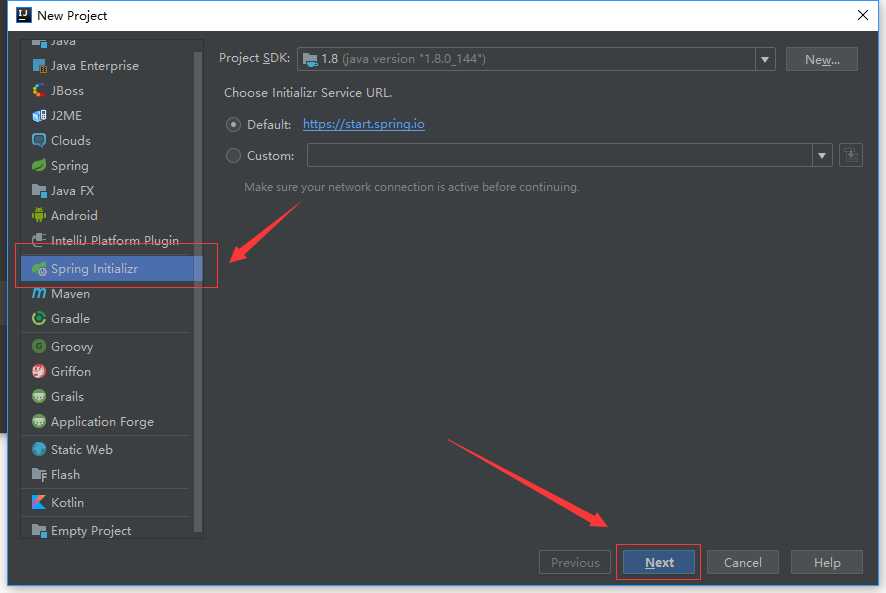
Task: Choose the J2ME project type icon
Action: (39, 115)
